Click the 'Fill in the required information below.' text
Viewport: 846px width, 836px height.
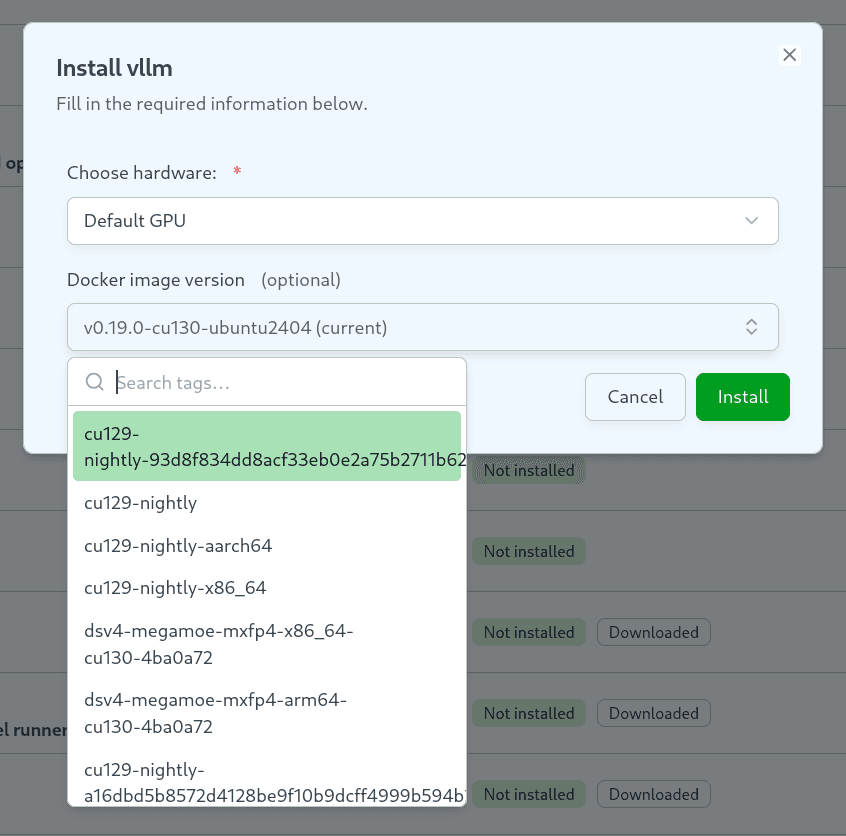212,104
